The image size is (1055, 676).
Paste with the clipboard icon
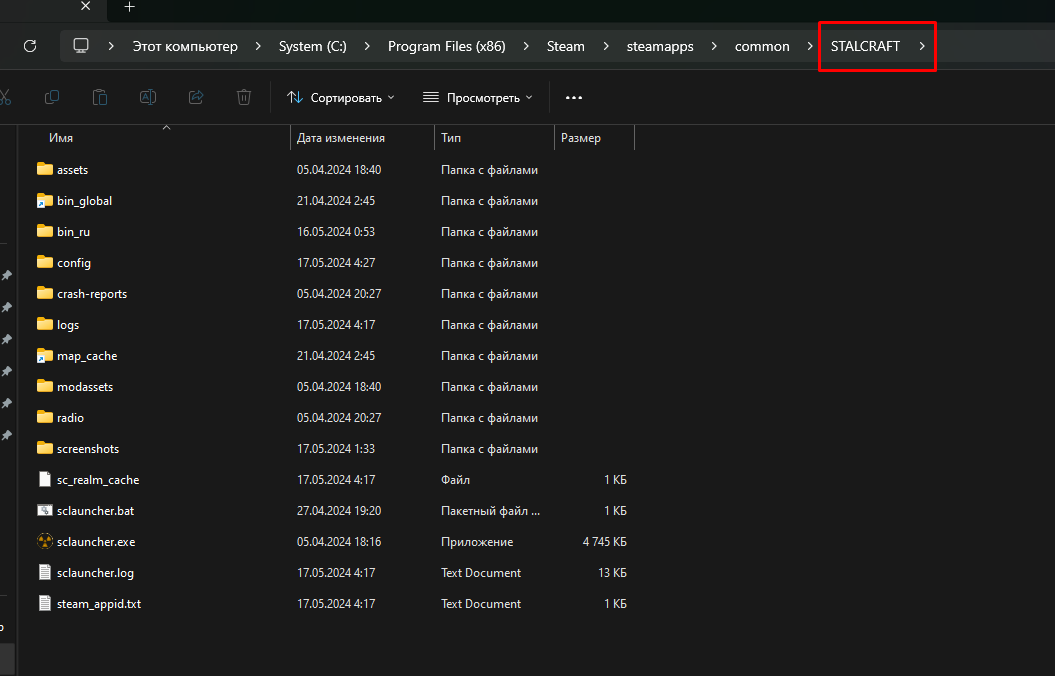point(100,98)
